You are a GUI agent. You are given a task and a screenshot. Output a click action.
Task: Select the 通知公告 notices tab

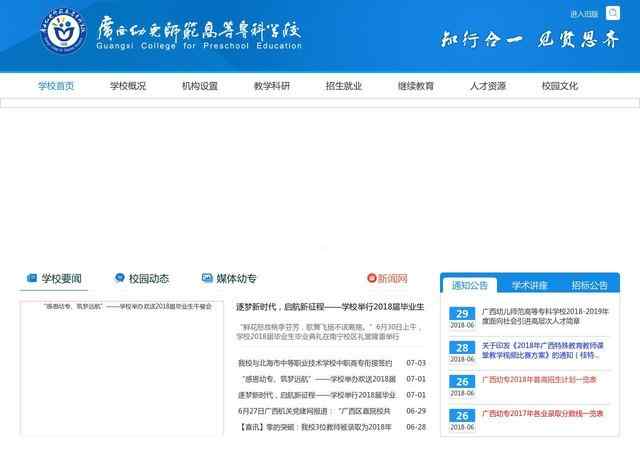[469, 285]
